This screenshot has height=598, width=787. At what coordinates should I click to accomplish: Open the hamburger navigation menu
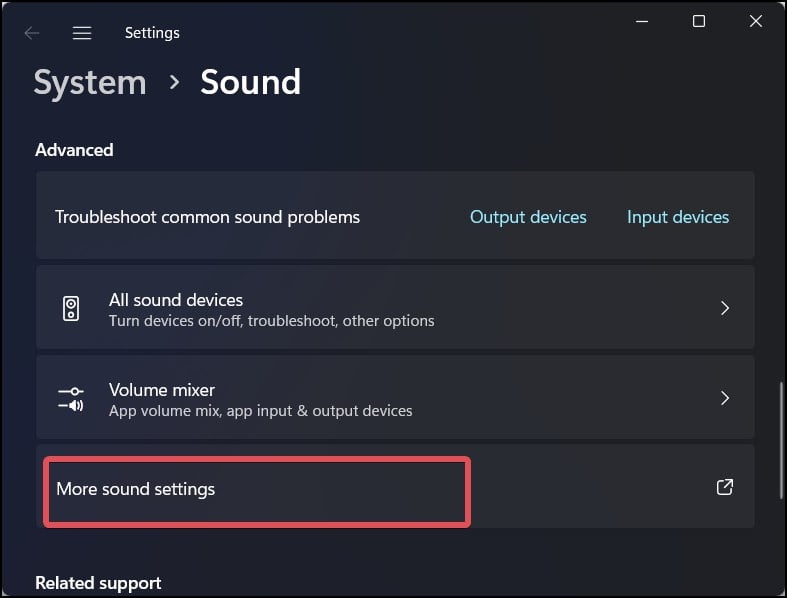point(82,33)
